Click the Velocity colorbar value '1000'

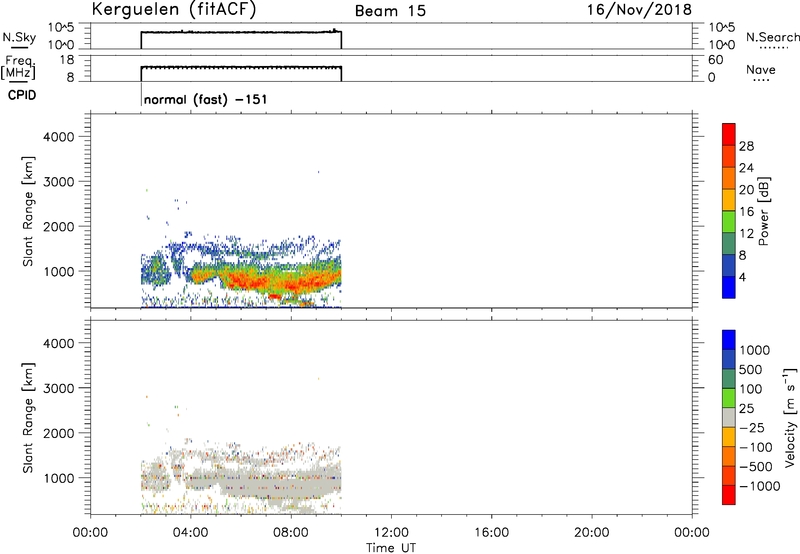point(755,350)
